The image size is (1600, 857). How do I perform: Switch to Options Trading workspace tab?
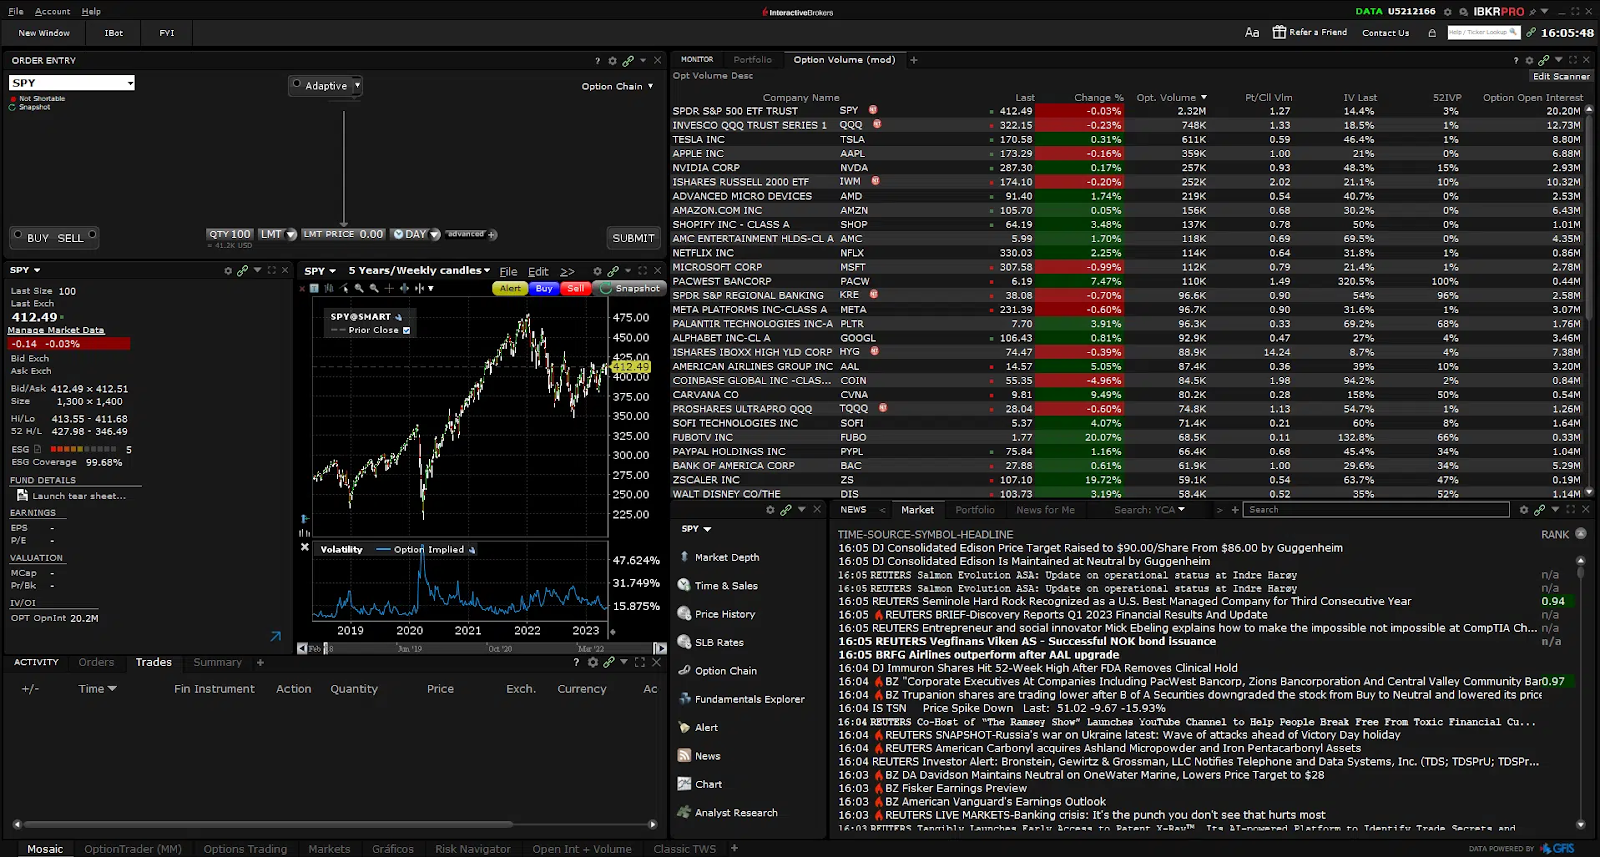pyautogui.click(x=245, y=849)
